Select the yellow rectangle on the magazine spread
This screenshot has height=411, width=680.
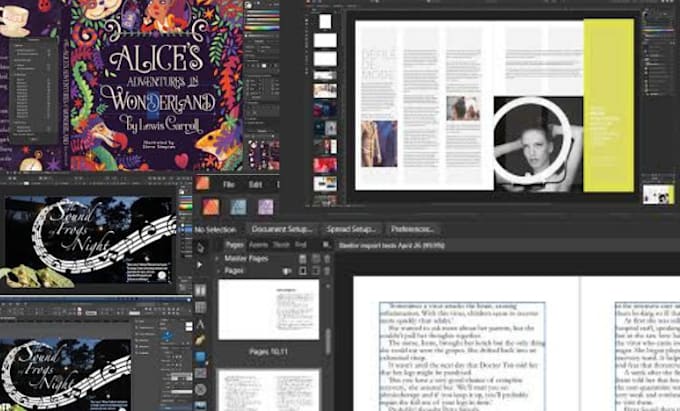click(608, 105)
